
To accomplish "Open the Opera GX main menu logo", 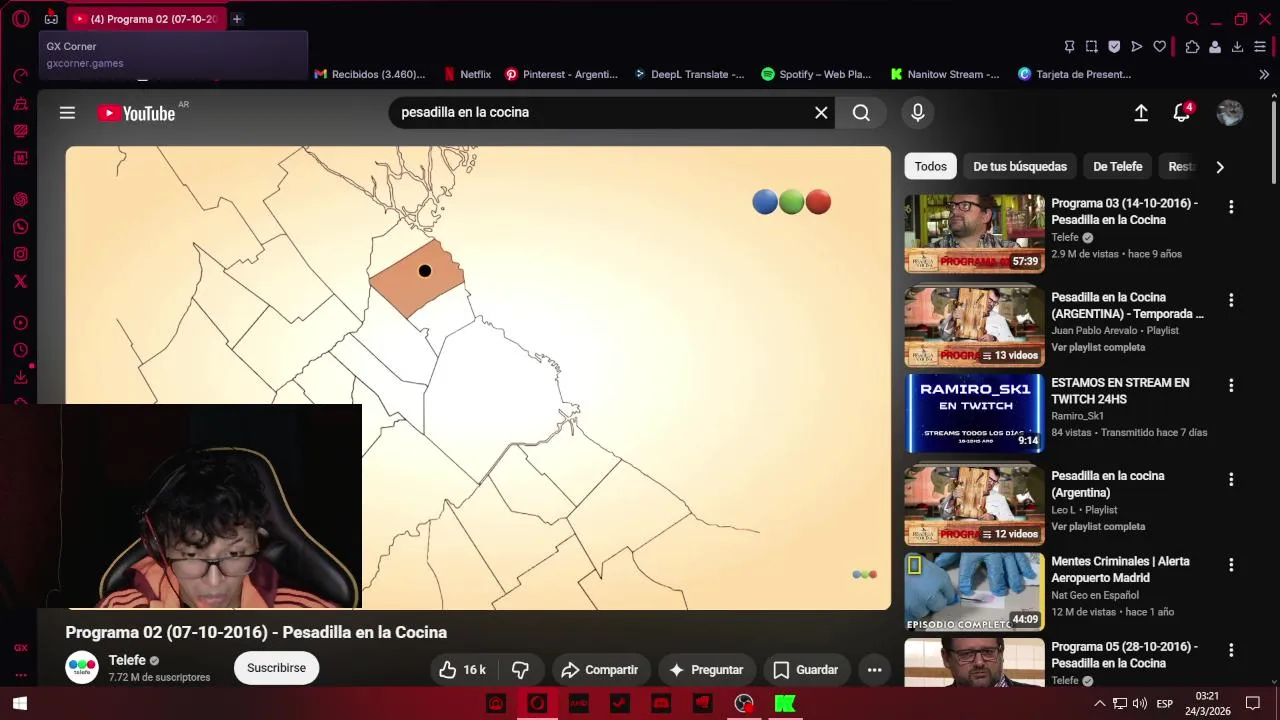I will click(x=20, y=19).
